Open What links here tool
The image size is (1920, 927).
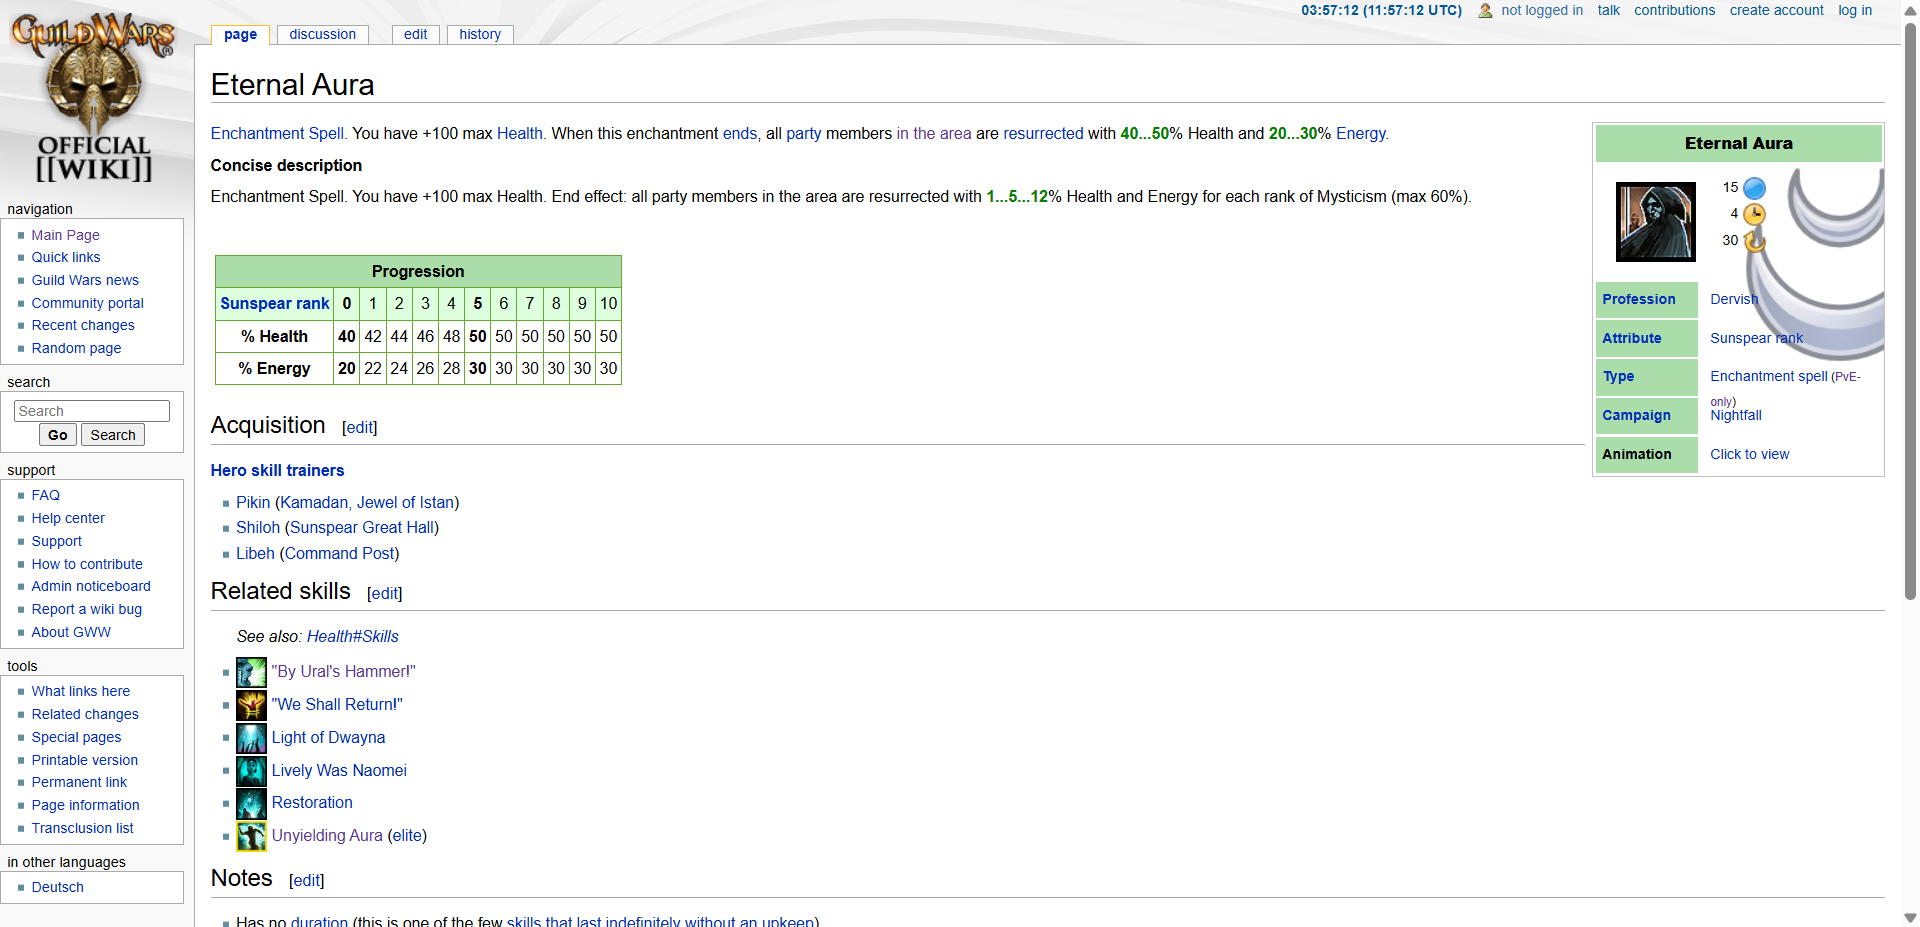(80, 691)
